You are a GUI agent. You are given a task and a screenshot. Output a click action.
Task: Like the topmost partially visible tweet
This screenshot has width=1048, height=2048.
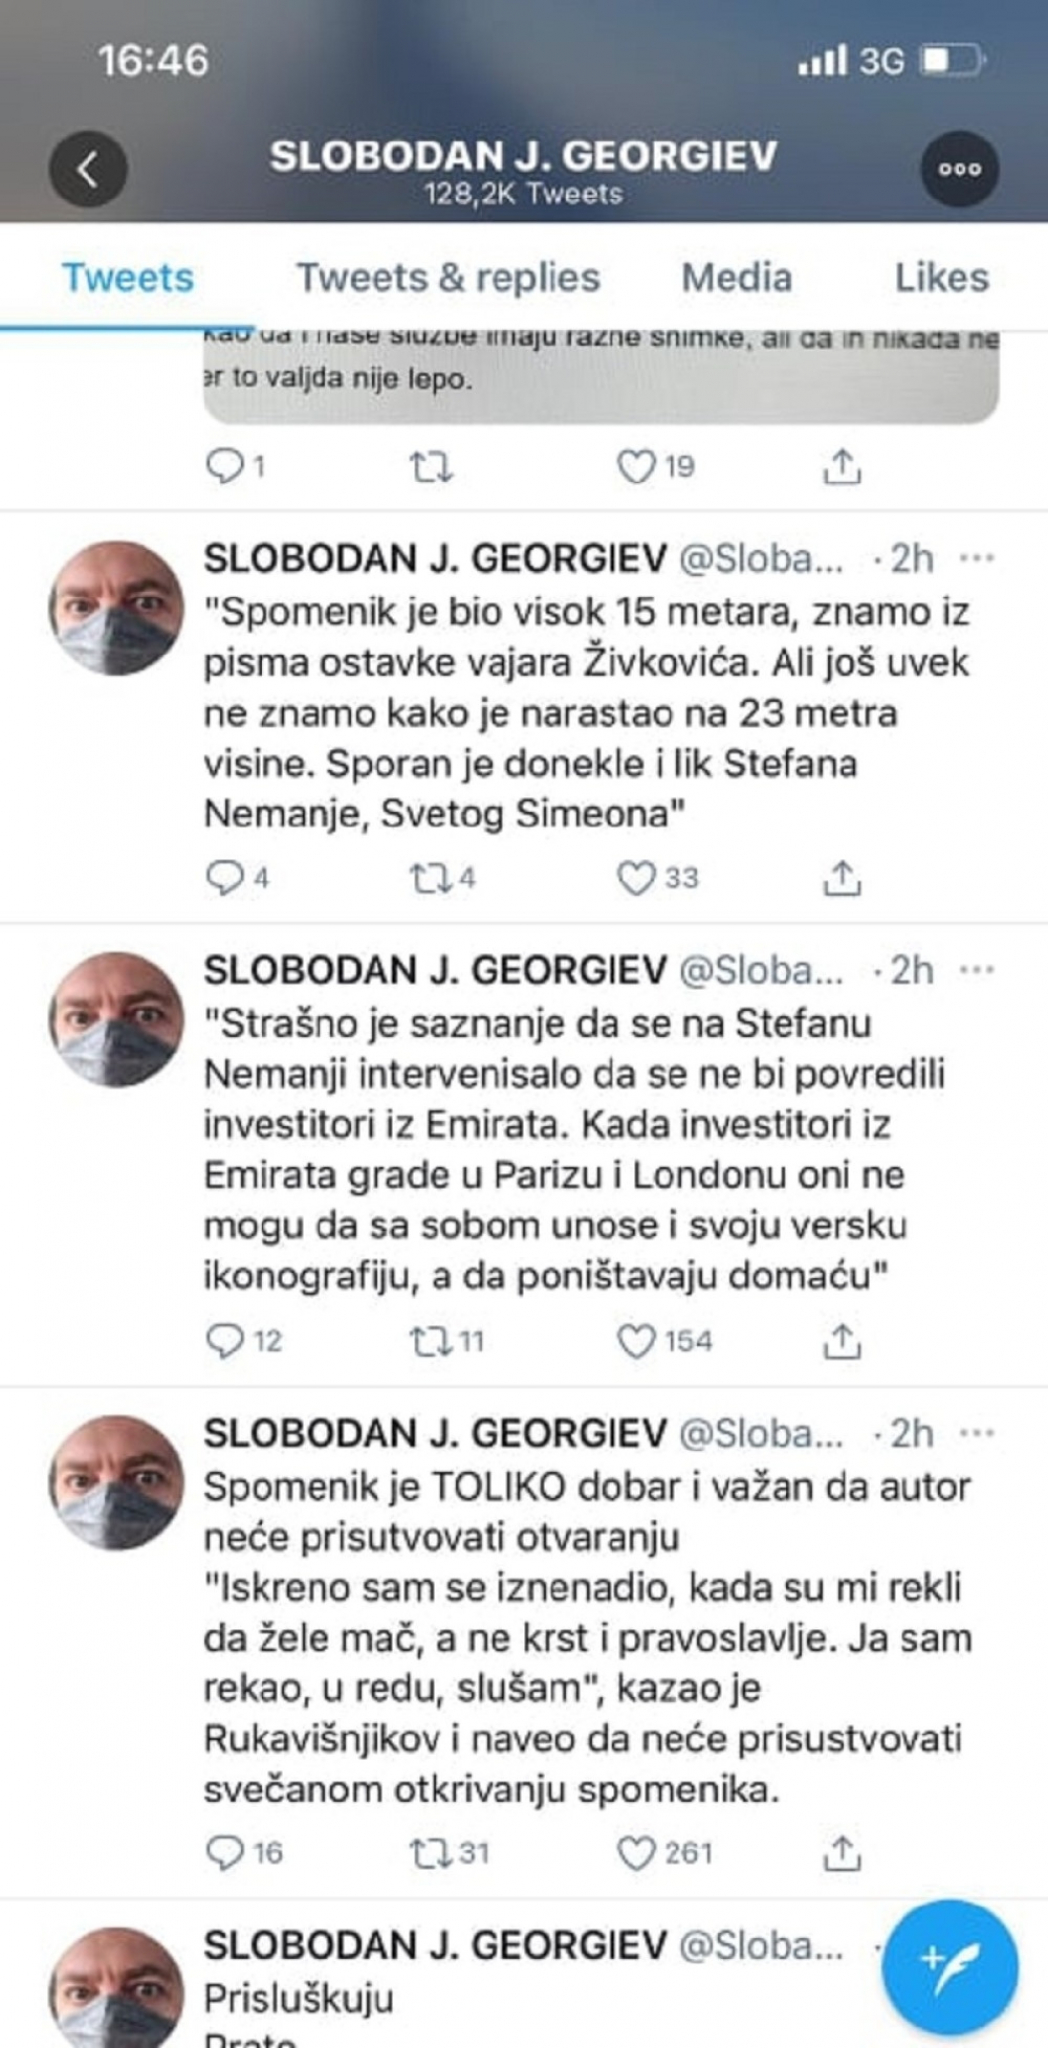(x=637, y=464)
